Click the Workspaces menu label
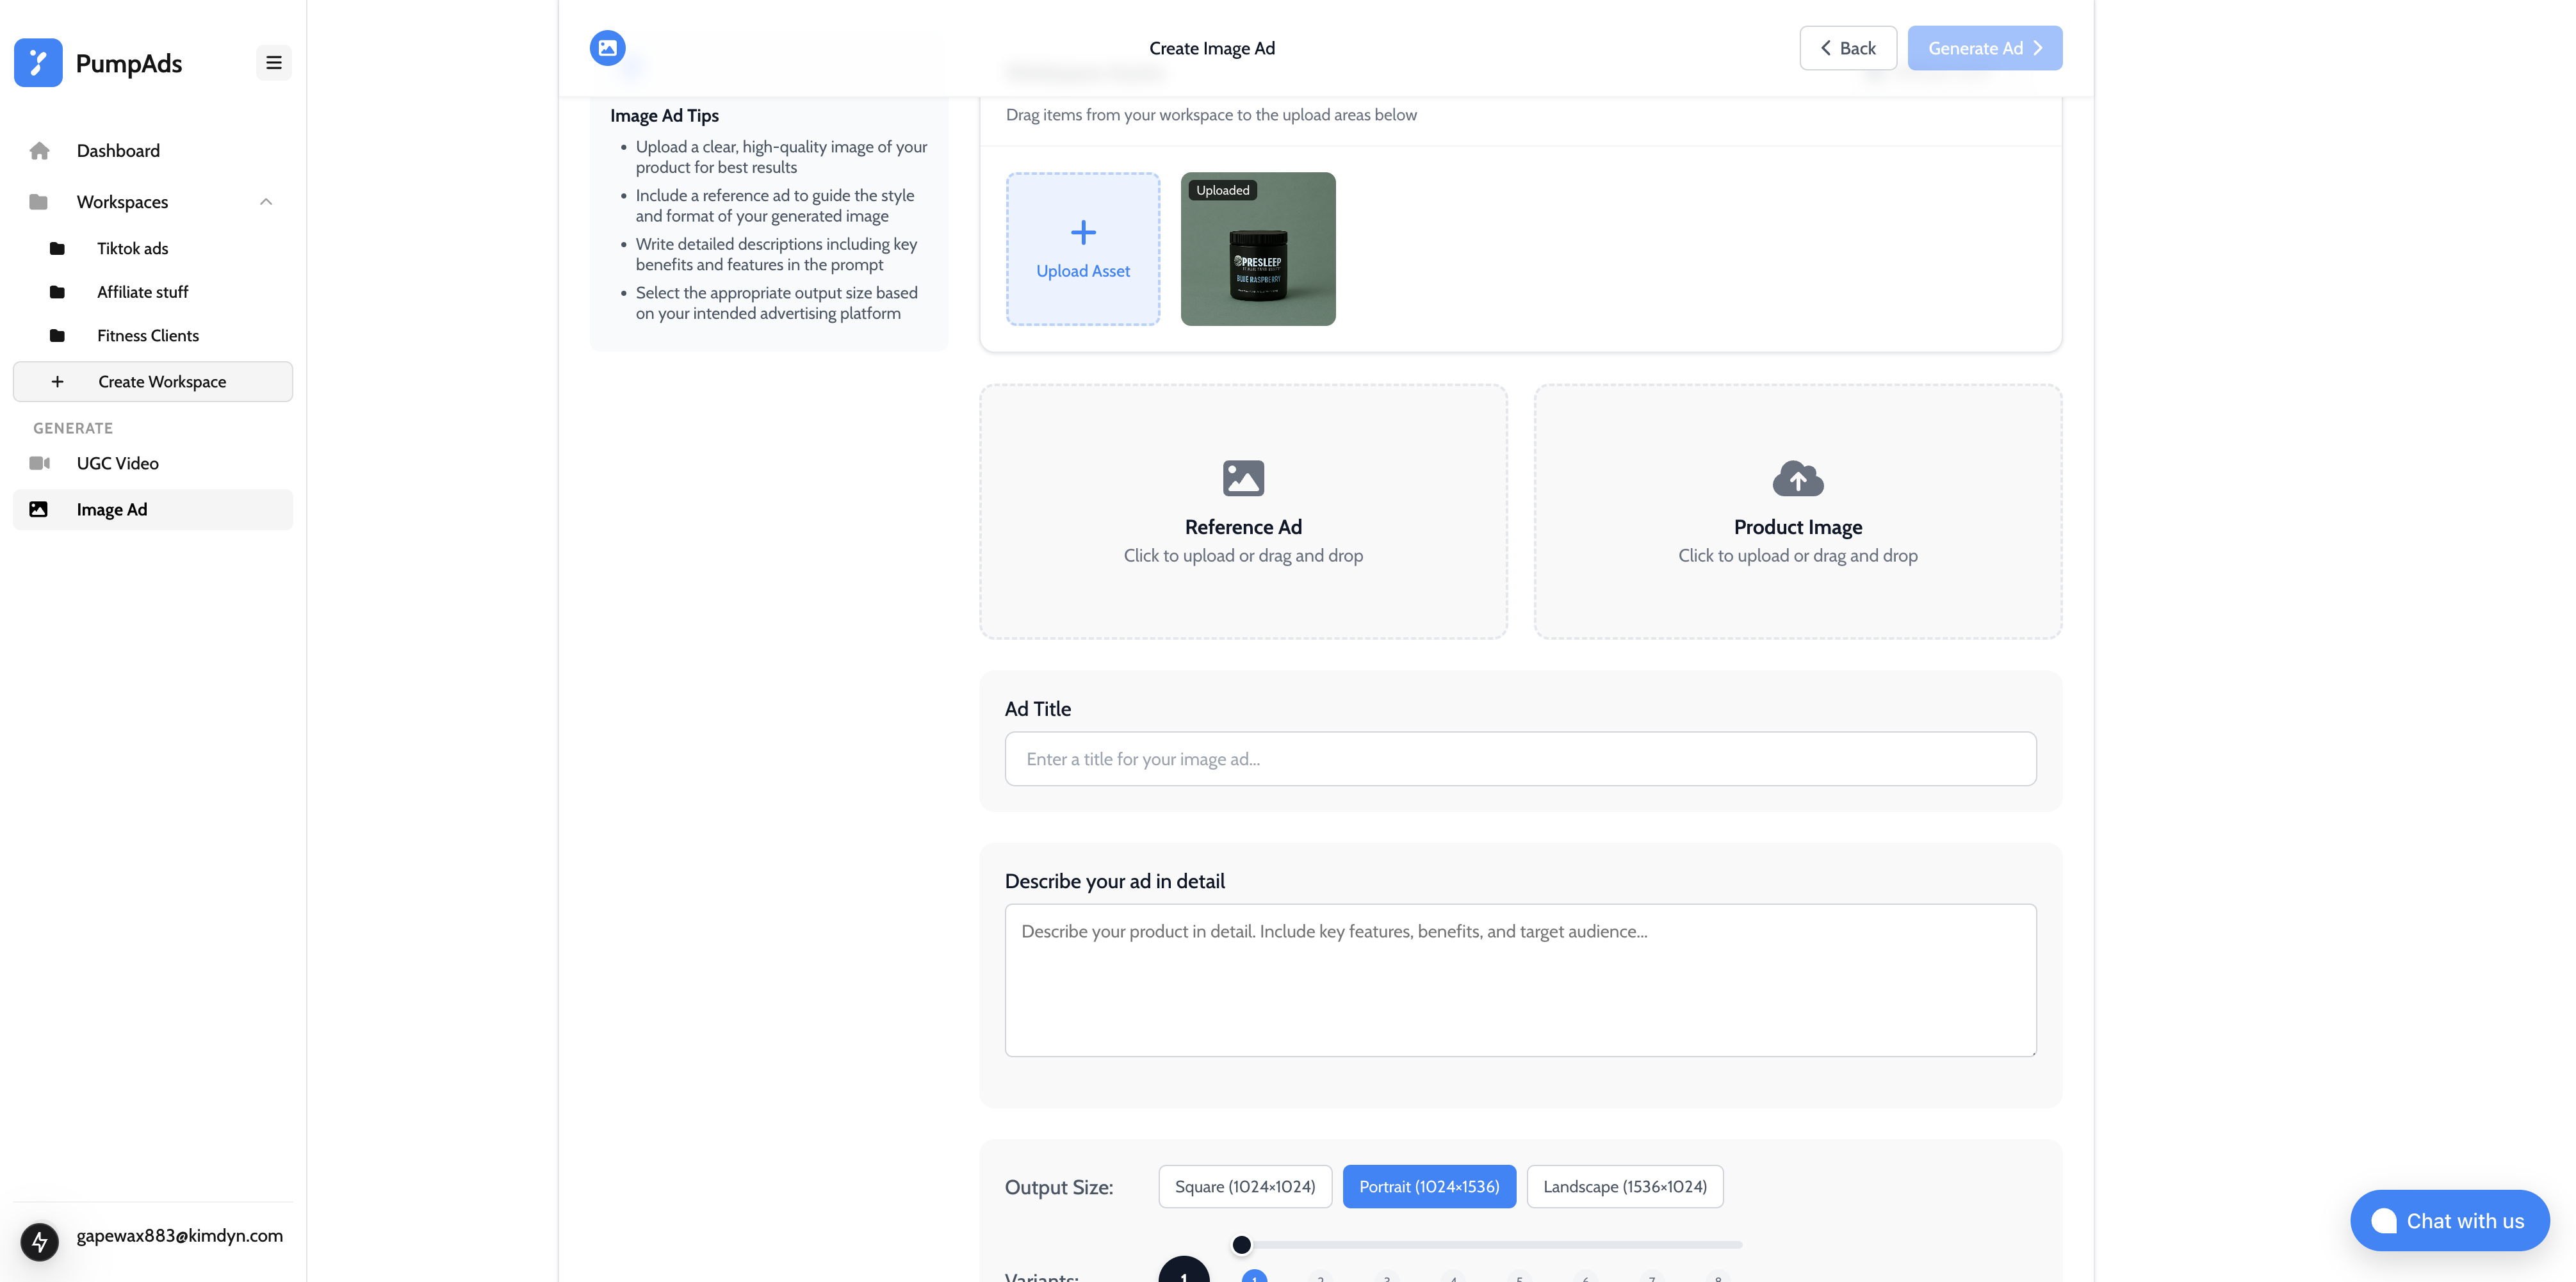Screen dimensions: 2576x1282 (122, 202)
